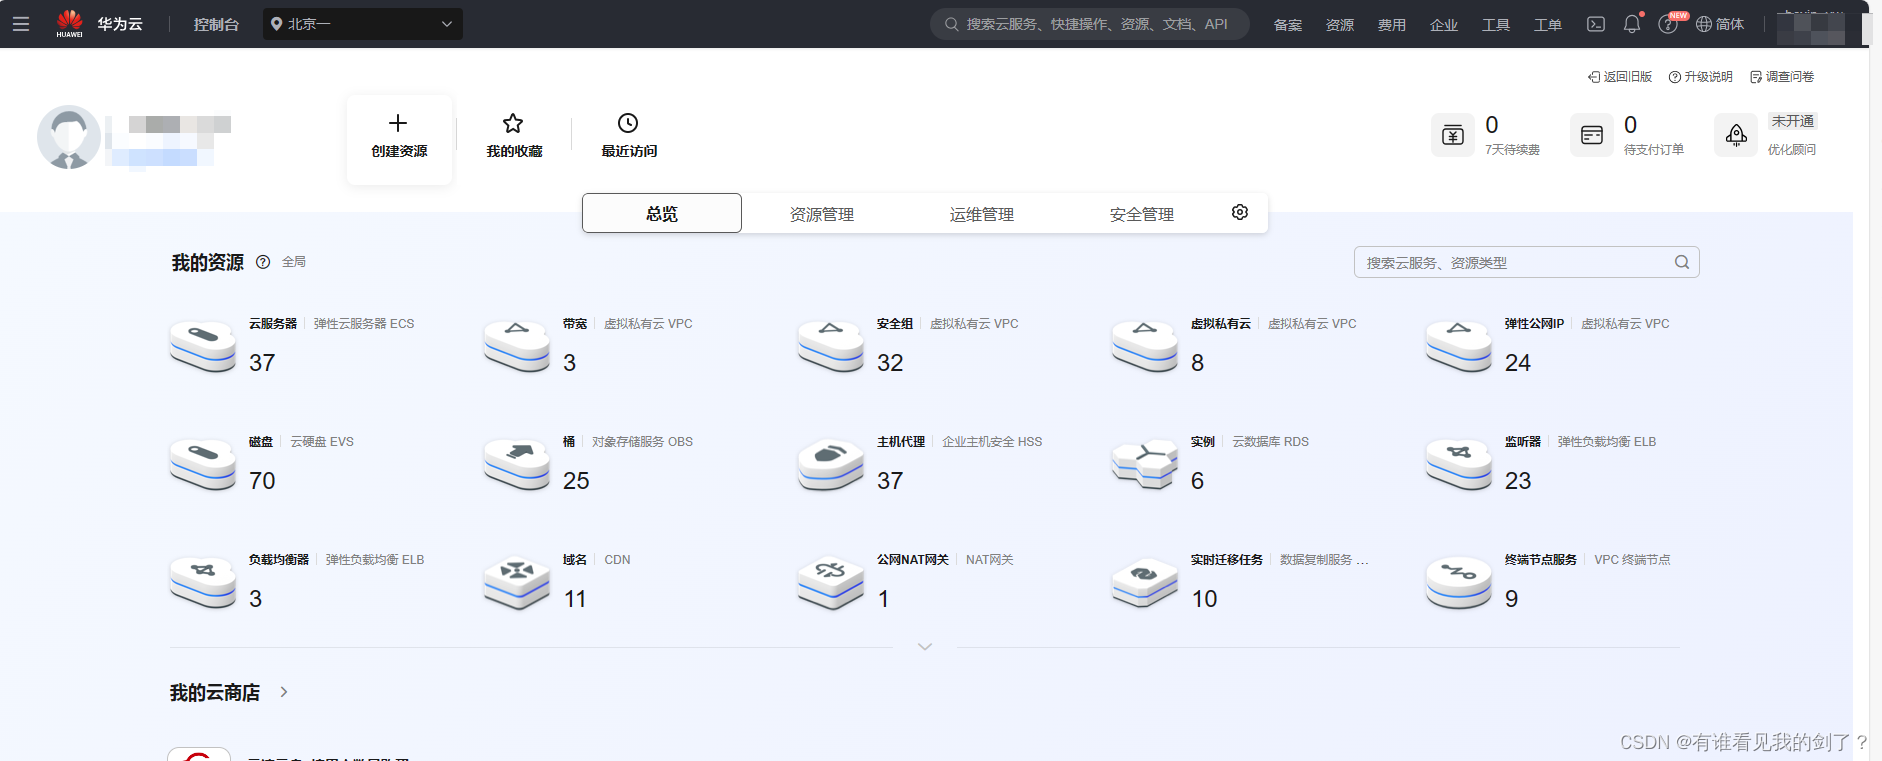Open the 工具 menu

coord(1496,25)
